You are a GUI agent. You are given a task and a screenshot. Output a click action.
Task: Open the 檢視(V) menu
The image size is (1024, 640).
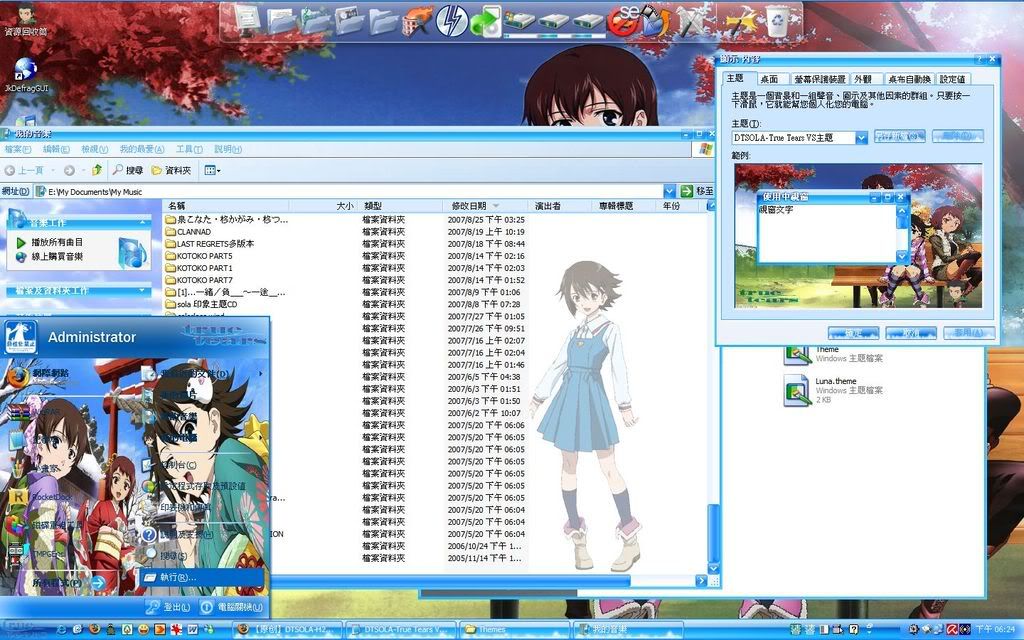[x=95, y=150]
